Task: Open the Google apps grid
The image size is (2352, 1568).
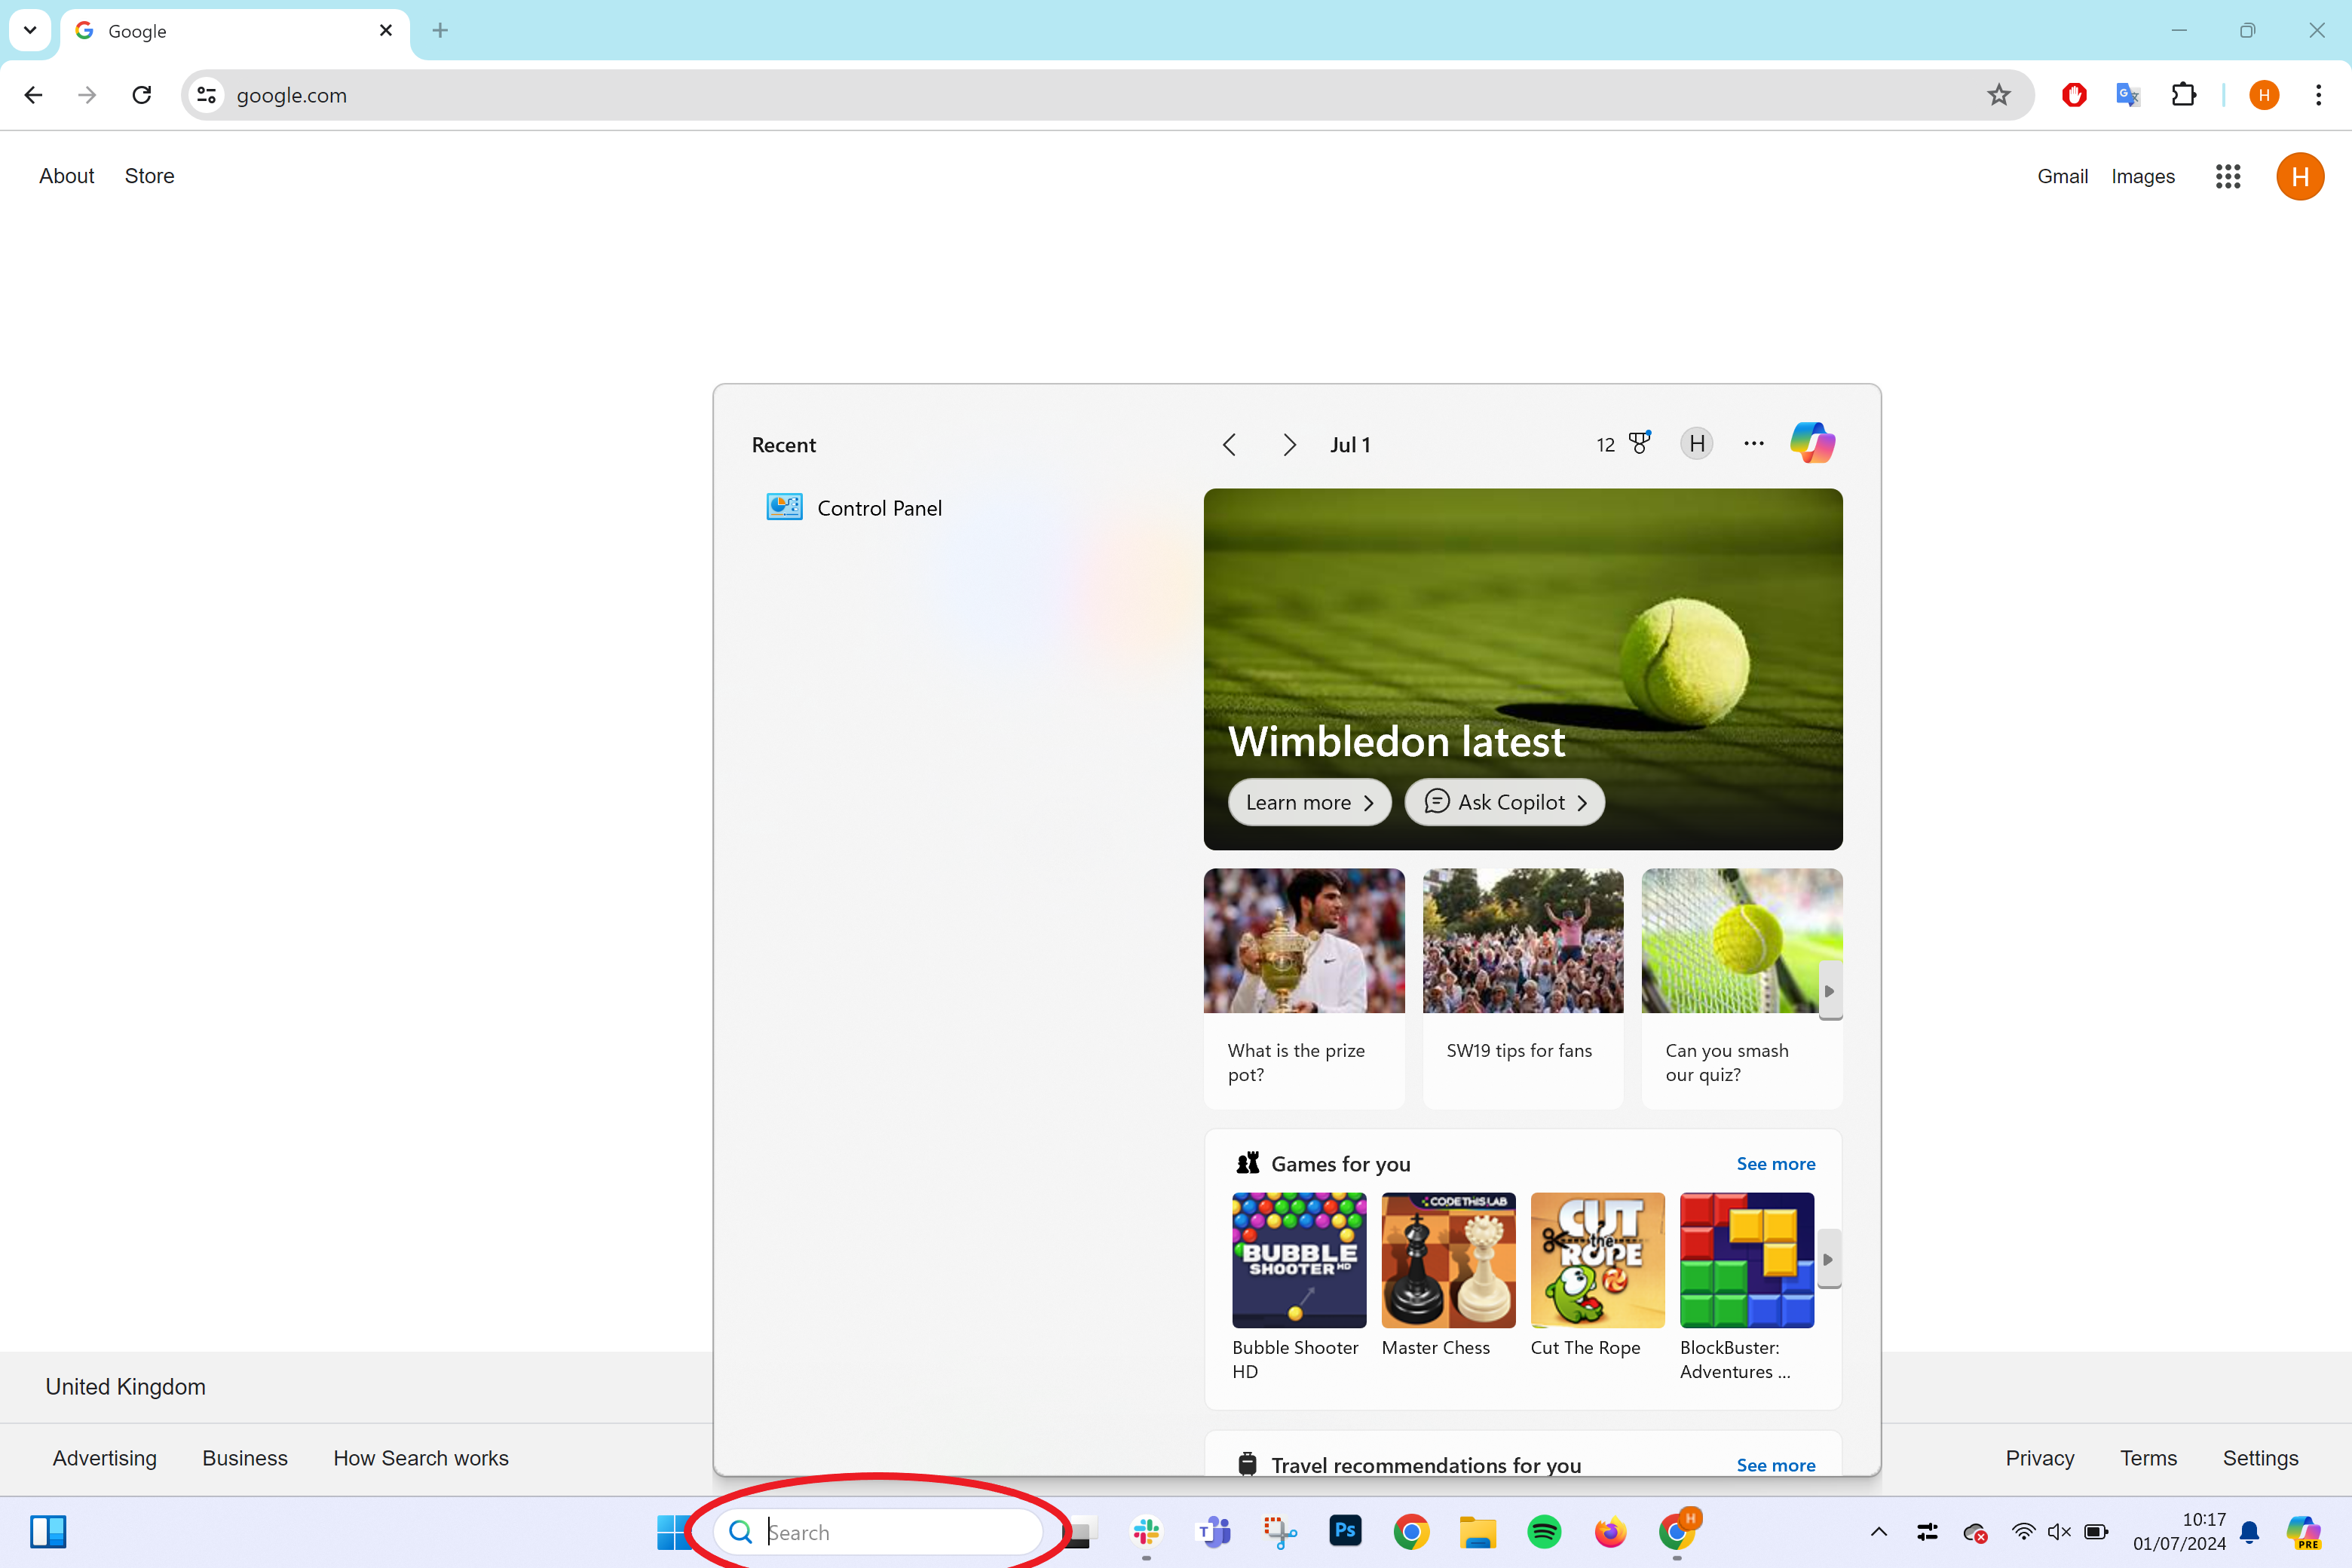Action: pos(2227,176)
